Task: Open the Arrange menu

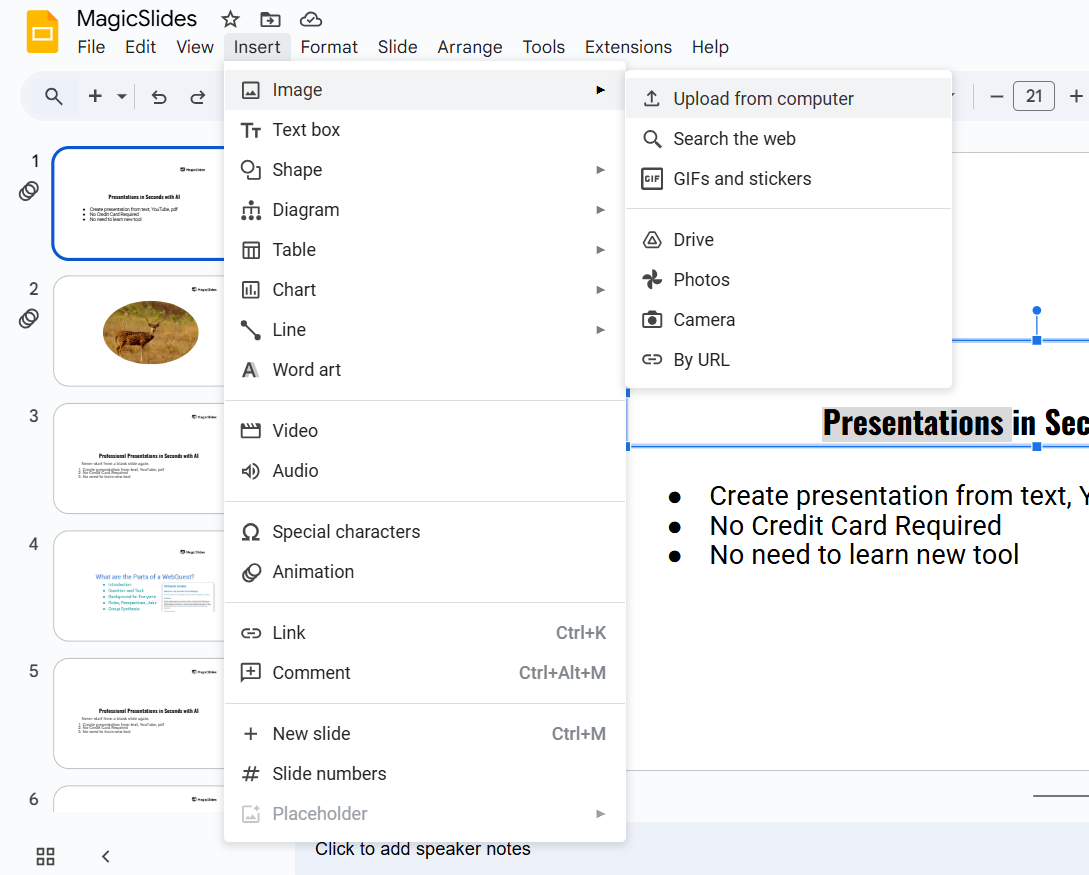Action: coord(469,47)
